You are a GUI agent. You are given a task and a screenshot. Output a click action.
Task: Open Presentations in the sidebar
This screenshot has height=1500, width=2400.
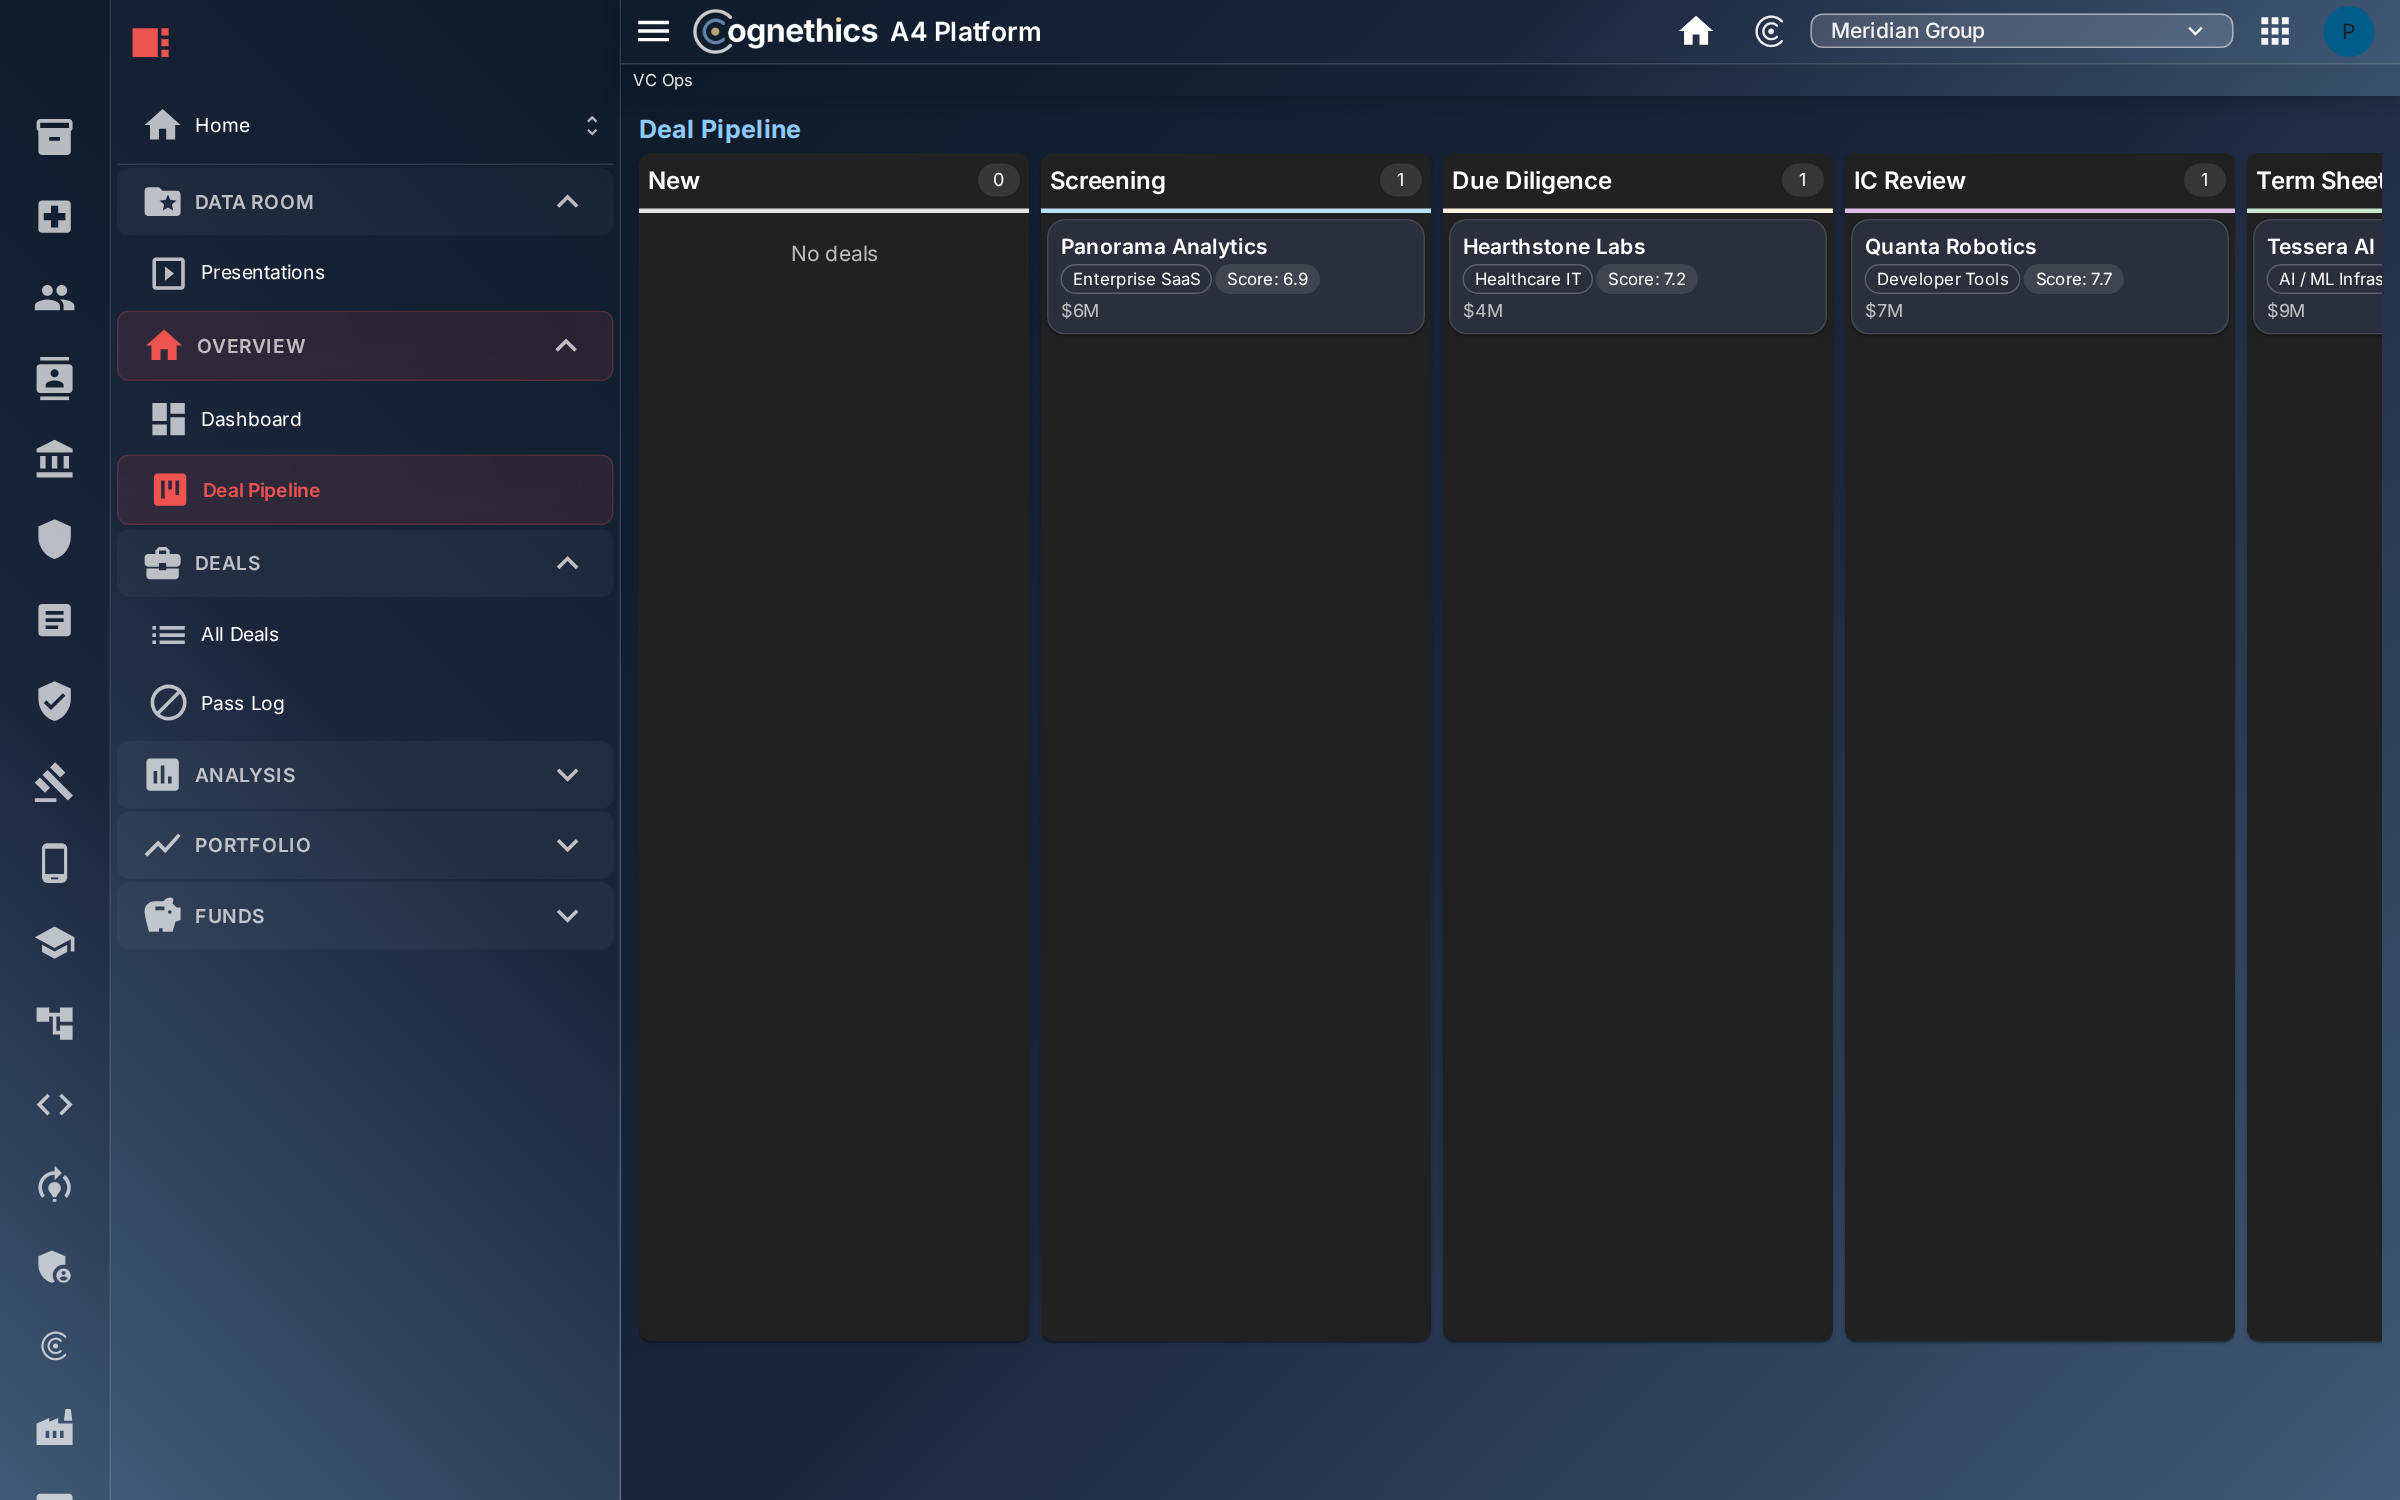pyautogui.click(x=365, y=272)
